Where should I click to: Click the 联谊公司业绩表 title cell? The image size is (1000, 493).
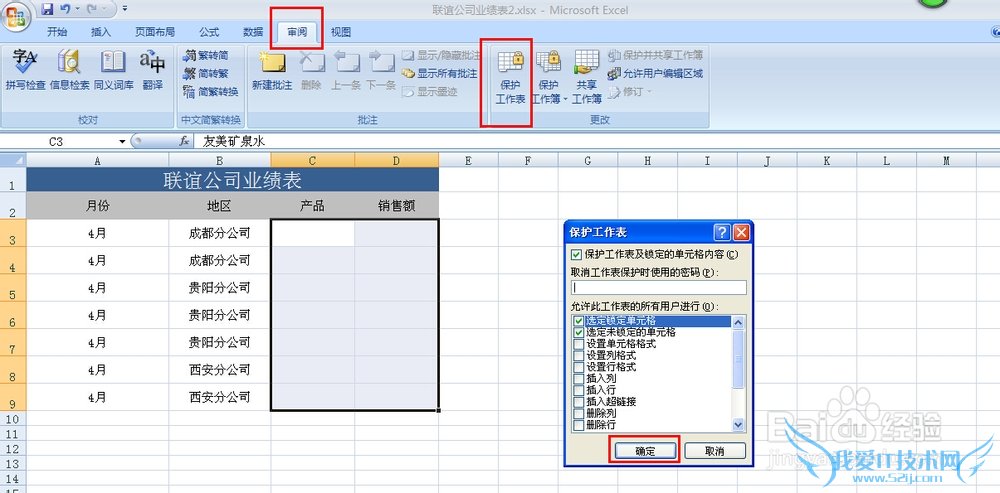point(233,180)
